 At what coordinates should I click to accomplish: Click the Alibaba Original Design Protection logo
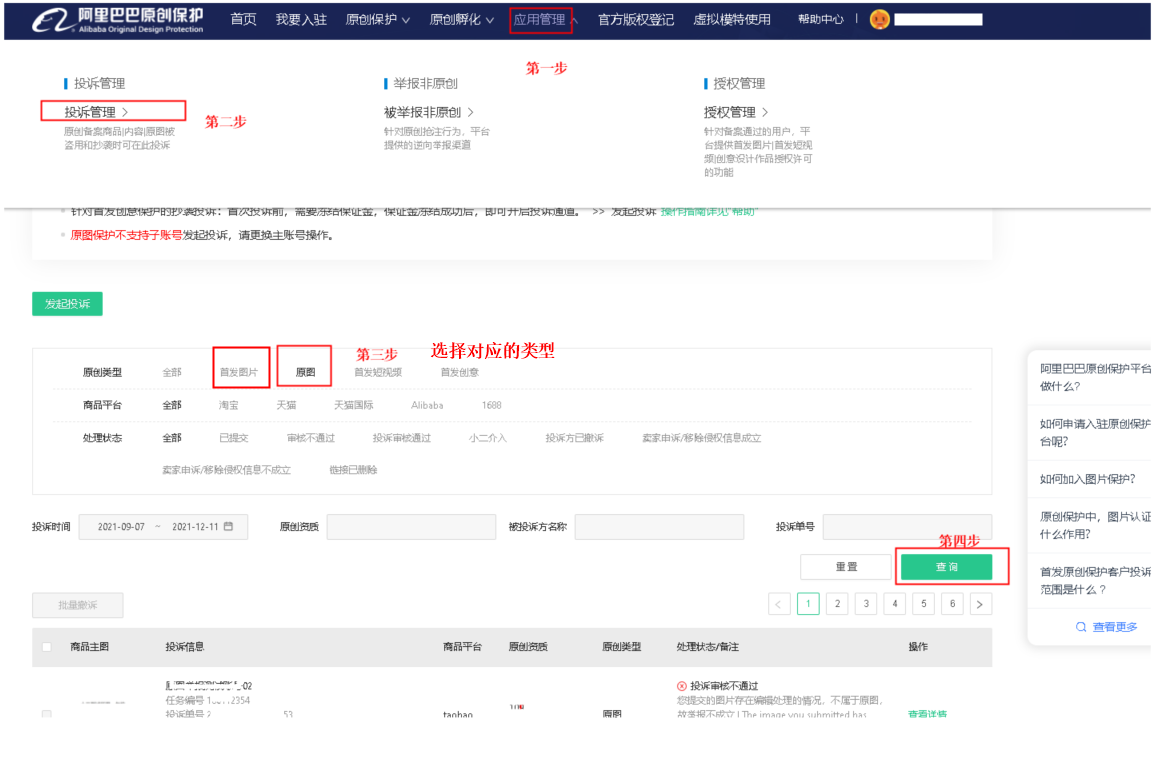(x=119, y=20)
